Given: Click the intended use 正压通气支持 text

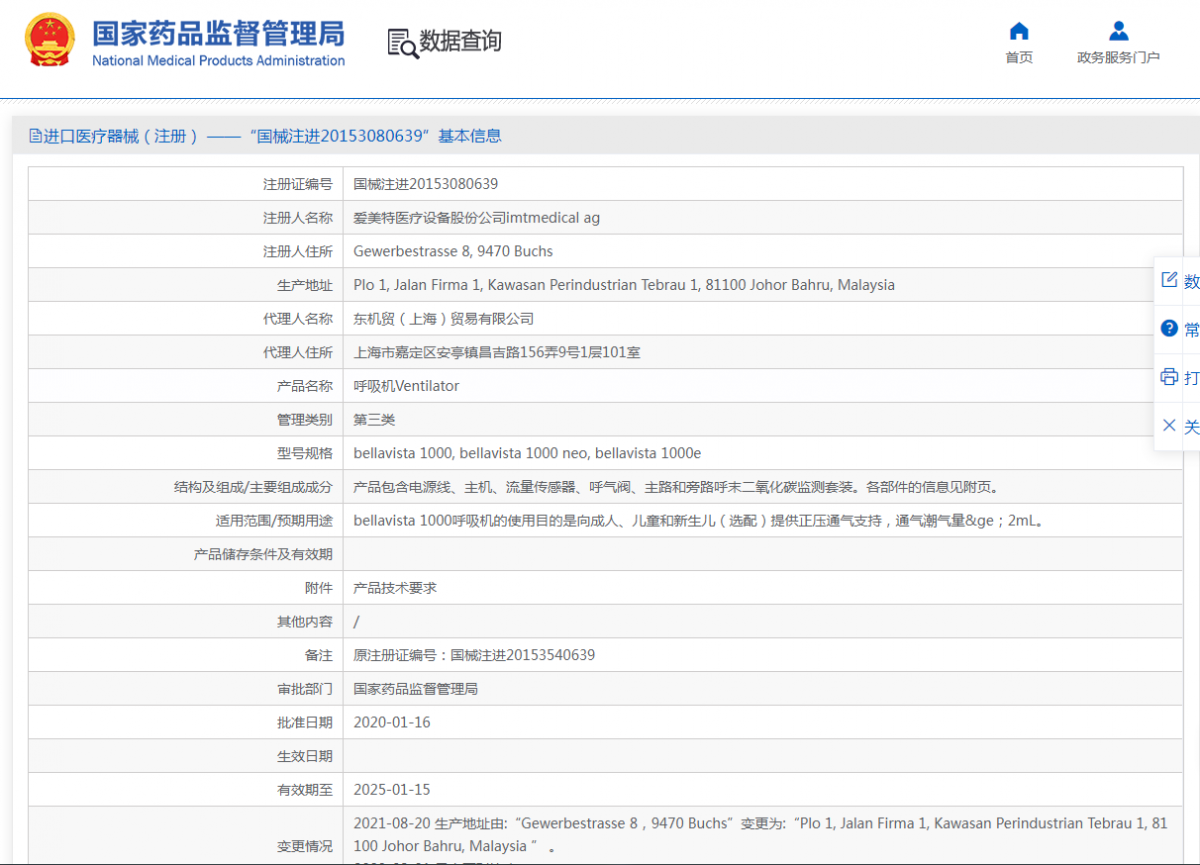Looking at the screenshot, I should [x=699, y=521].
